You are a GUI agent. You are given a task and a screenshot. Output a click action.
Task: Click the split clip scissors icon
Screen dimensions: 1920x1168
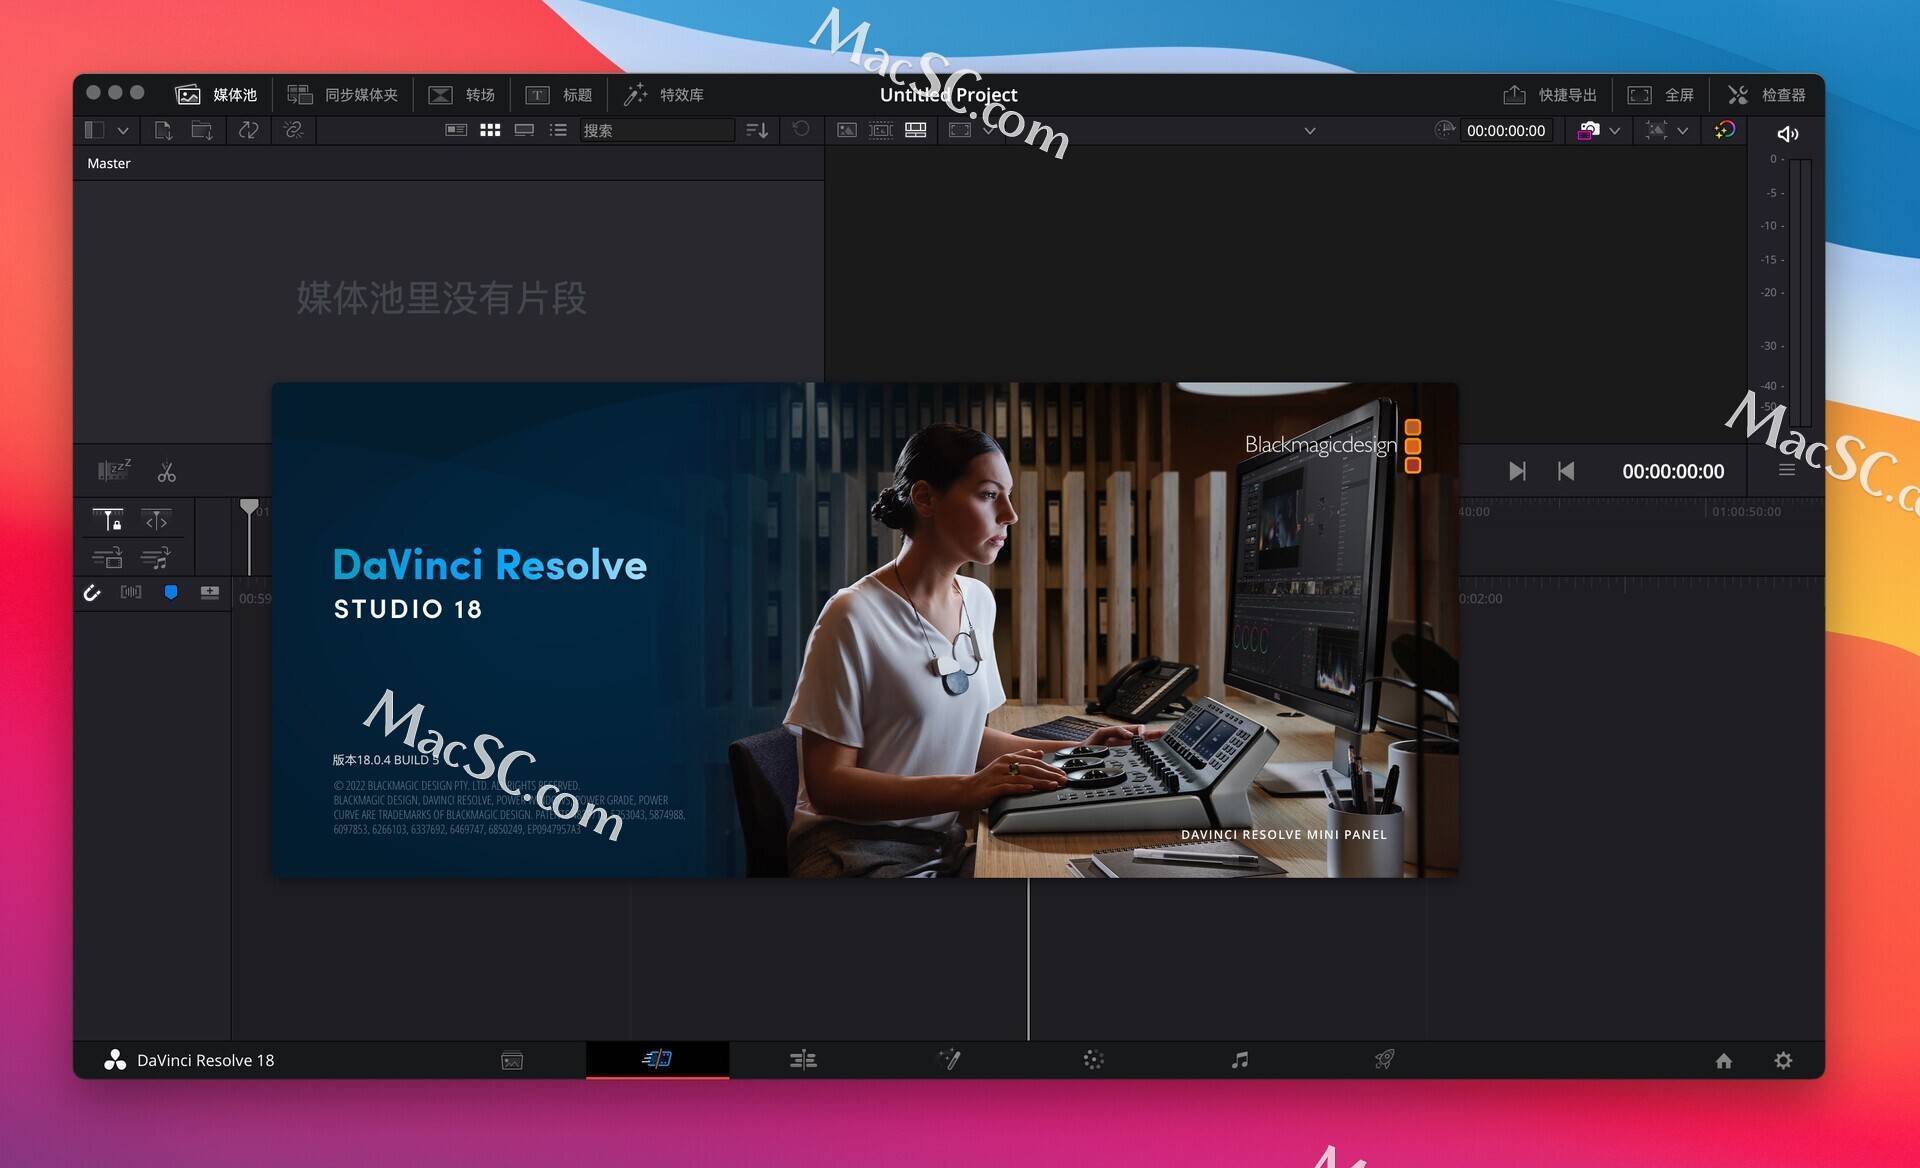click(x=166, y=472)
